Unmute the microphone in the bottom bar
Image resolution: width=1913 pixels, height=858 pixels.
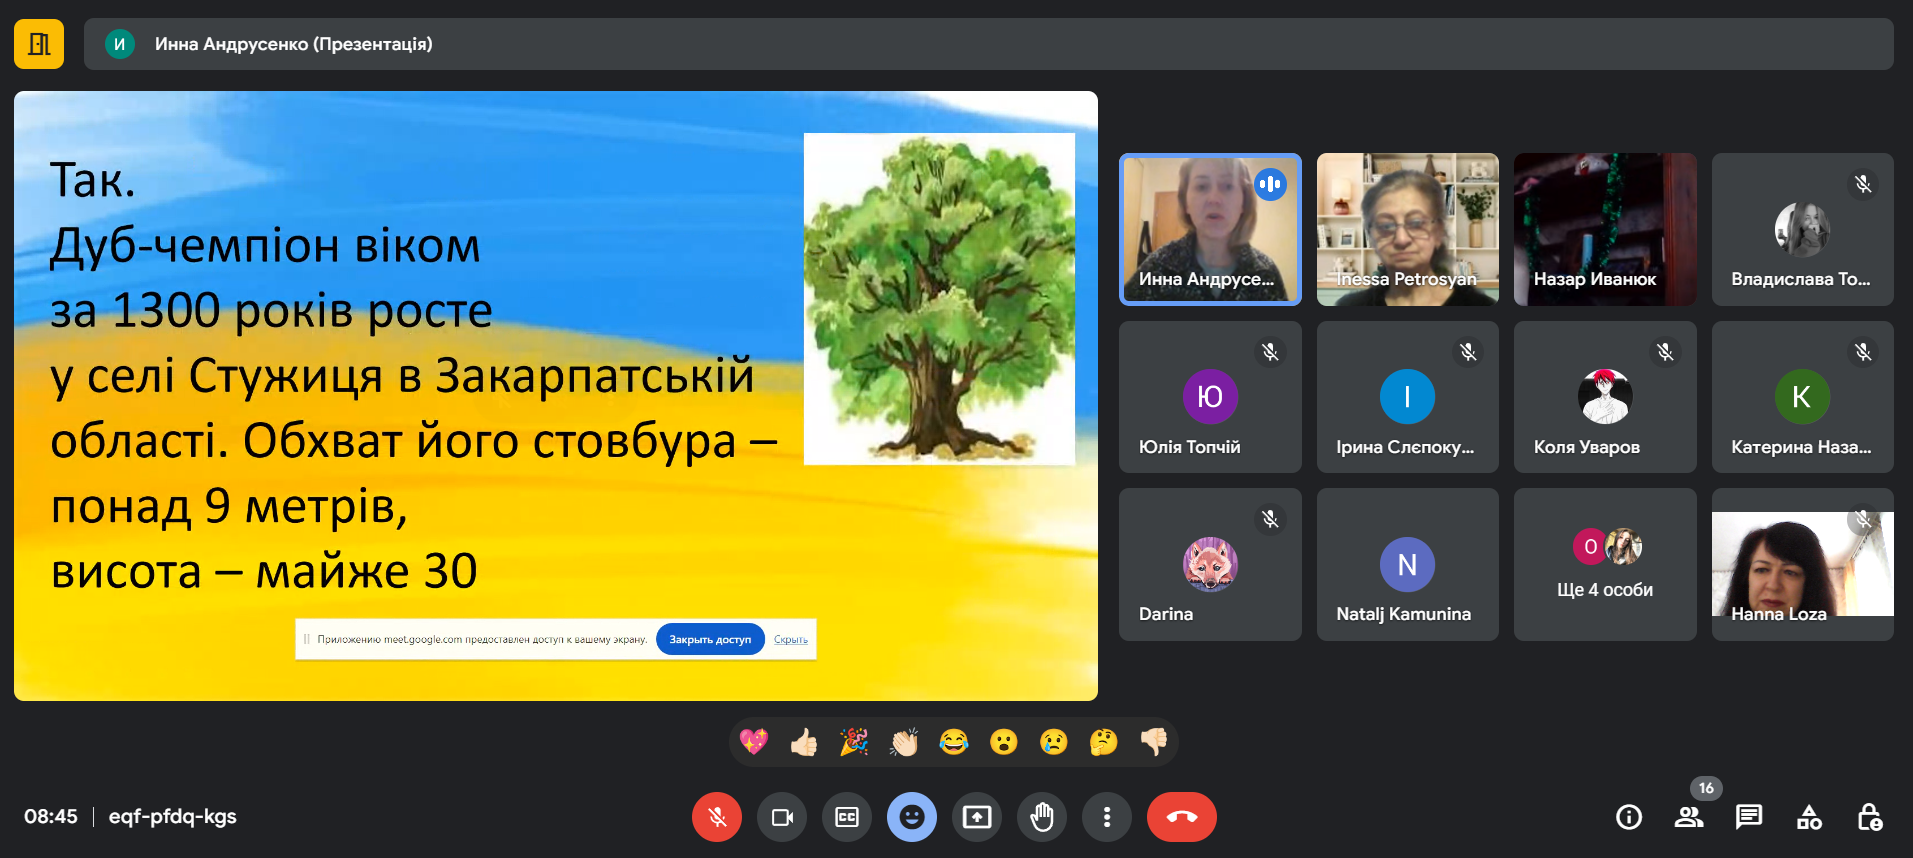pos(717,817)
